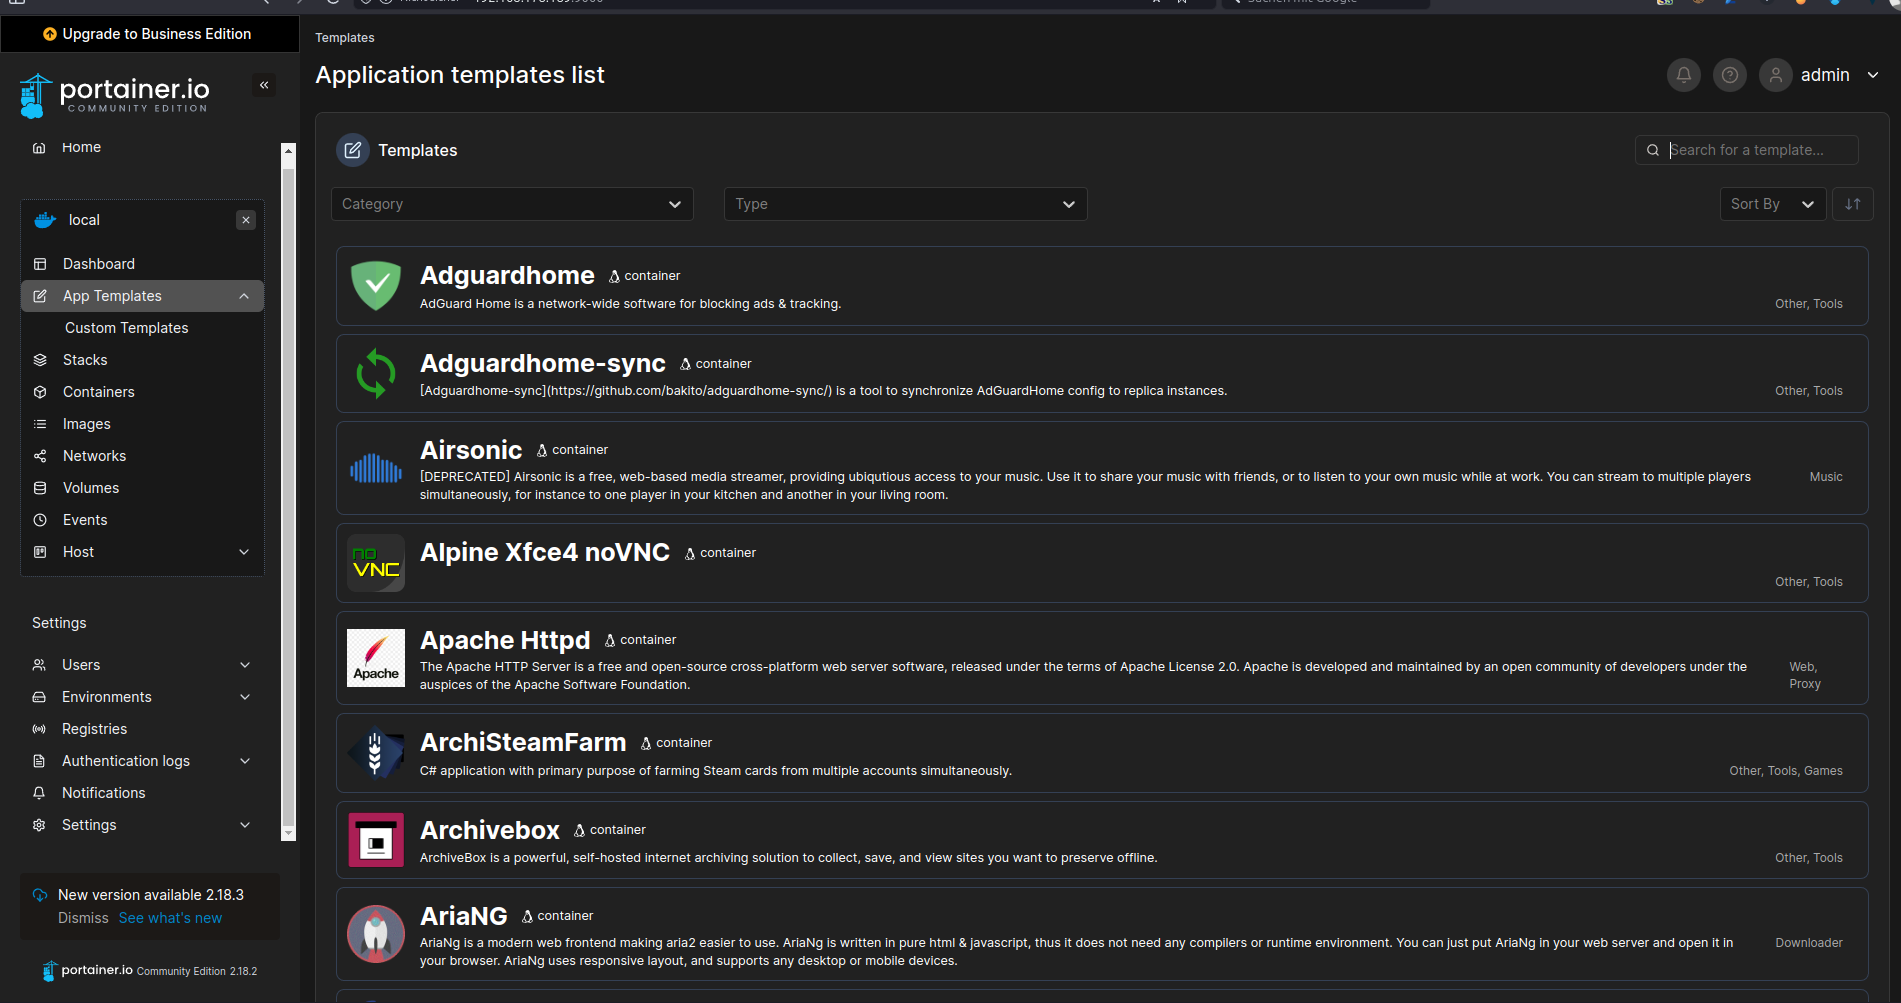Open the Sort By dropdown
Image resolution: width=1901 pixels, height=1003 pixels.
pyautogui.click(x=1773, y=204)
